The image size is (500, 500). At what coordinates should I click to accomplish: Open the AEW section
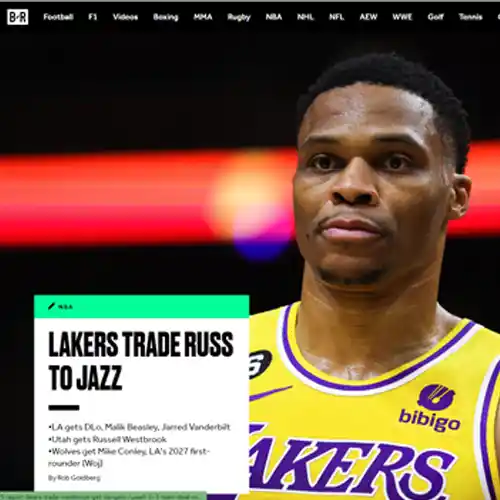369,17
